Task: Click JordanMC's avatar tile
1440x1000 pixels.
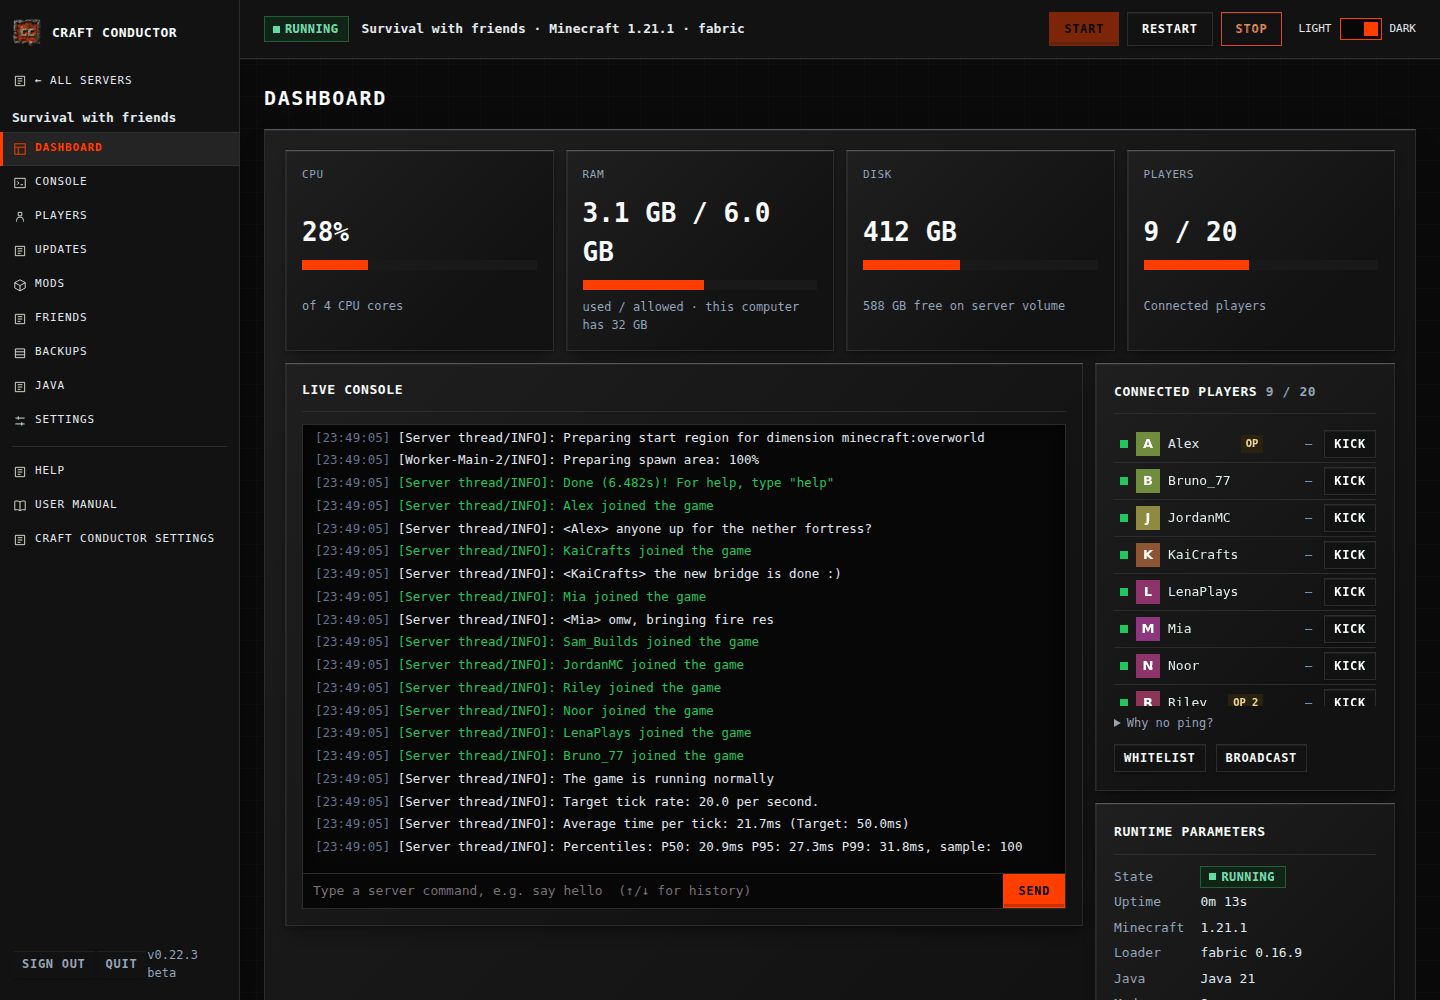Action: click(x=1148, y=518)
